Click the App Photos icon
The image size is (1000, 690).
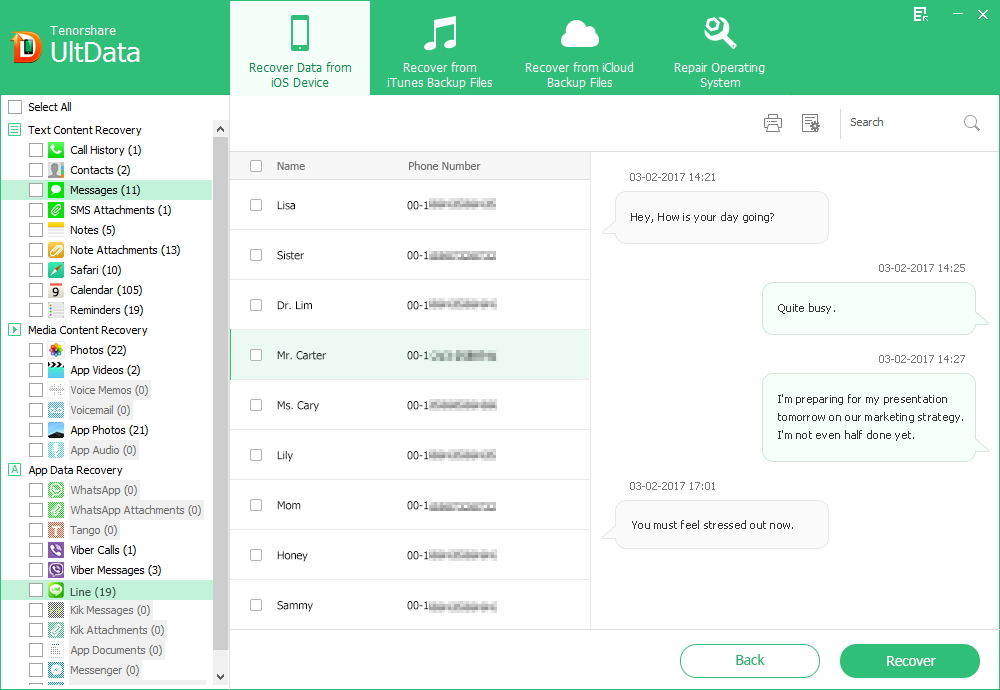point(56,430)
